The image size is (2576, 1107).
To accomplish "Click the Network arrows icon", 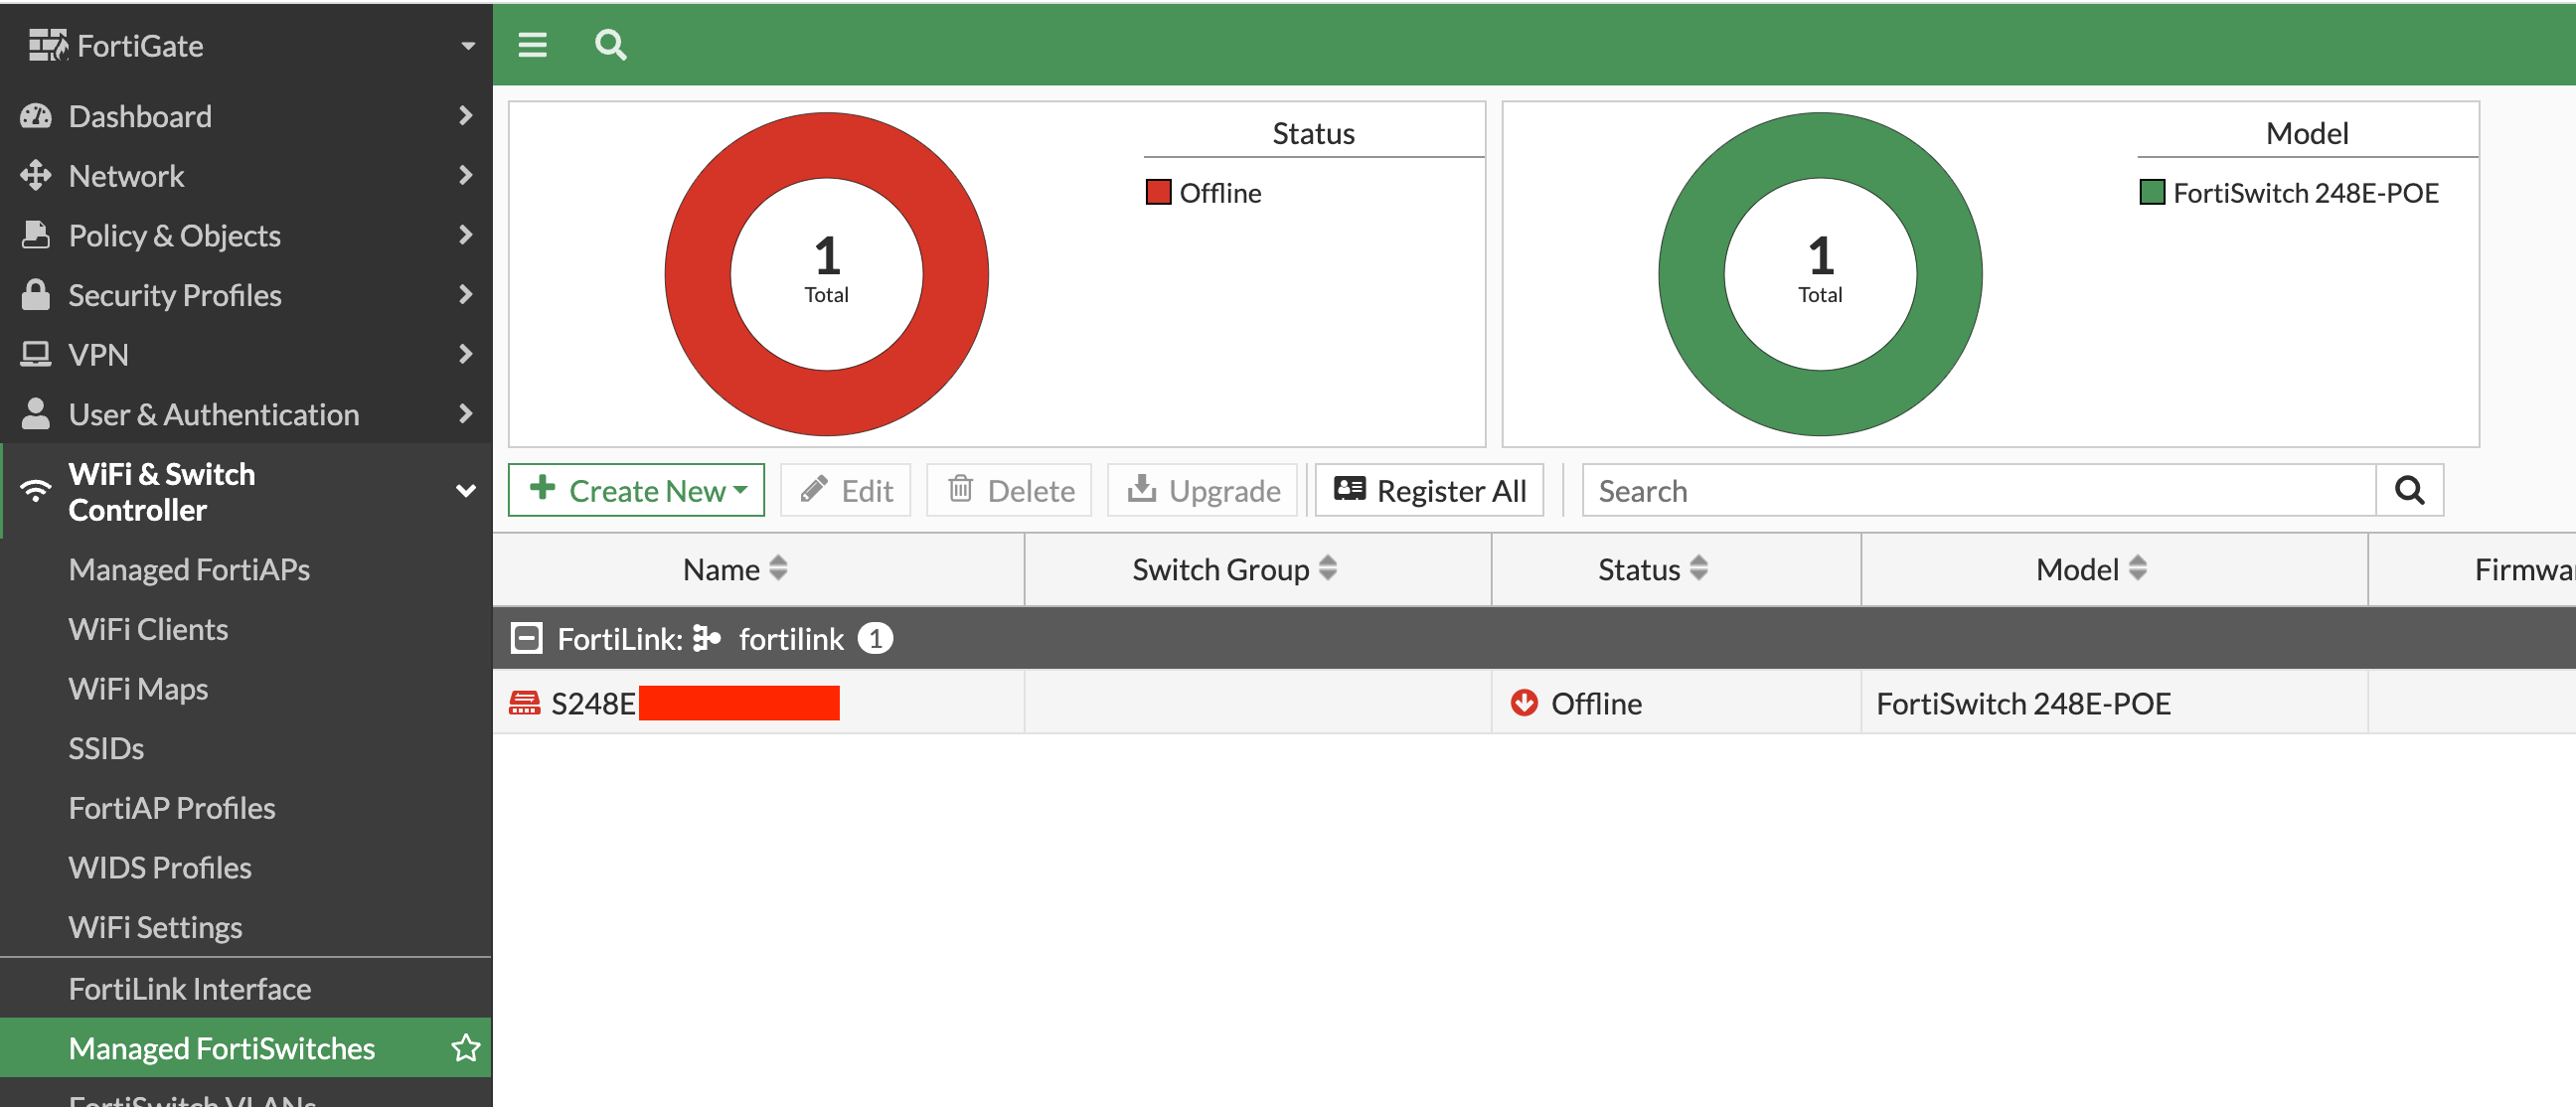I will 36,175.
